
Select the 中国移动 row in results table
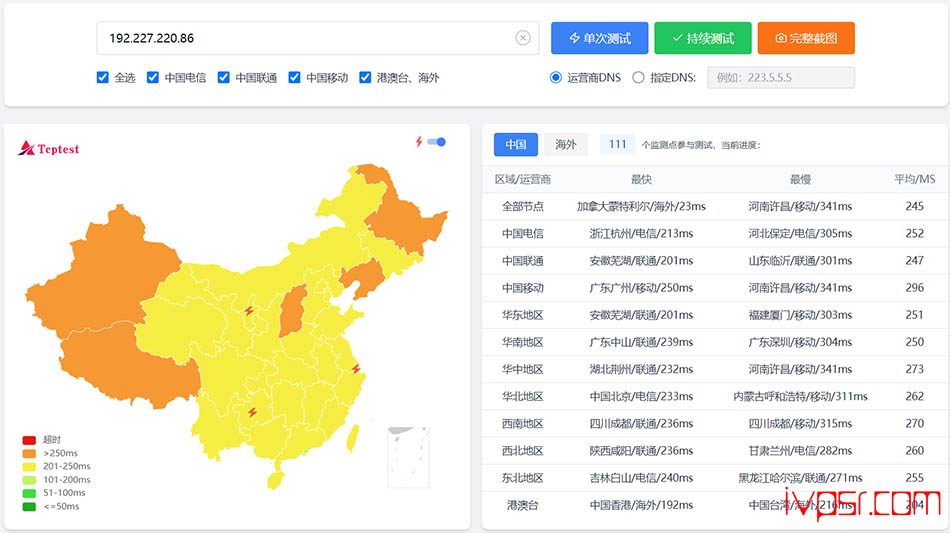[715, 288]
